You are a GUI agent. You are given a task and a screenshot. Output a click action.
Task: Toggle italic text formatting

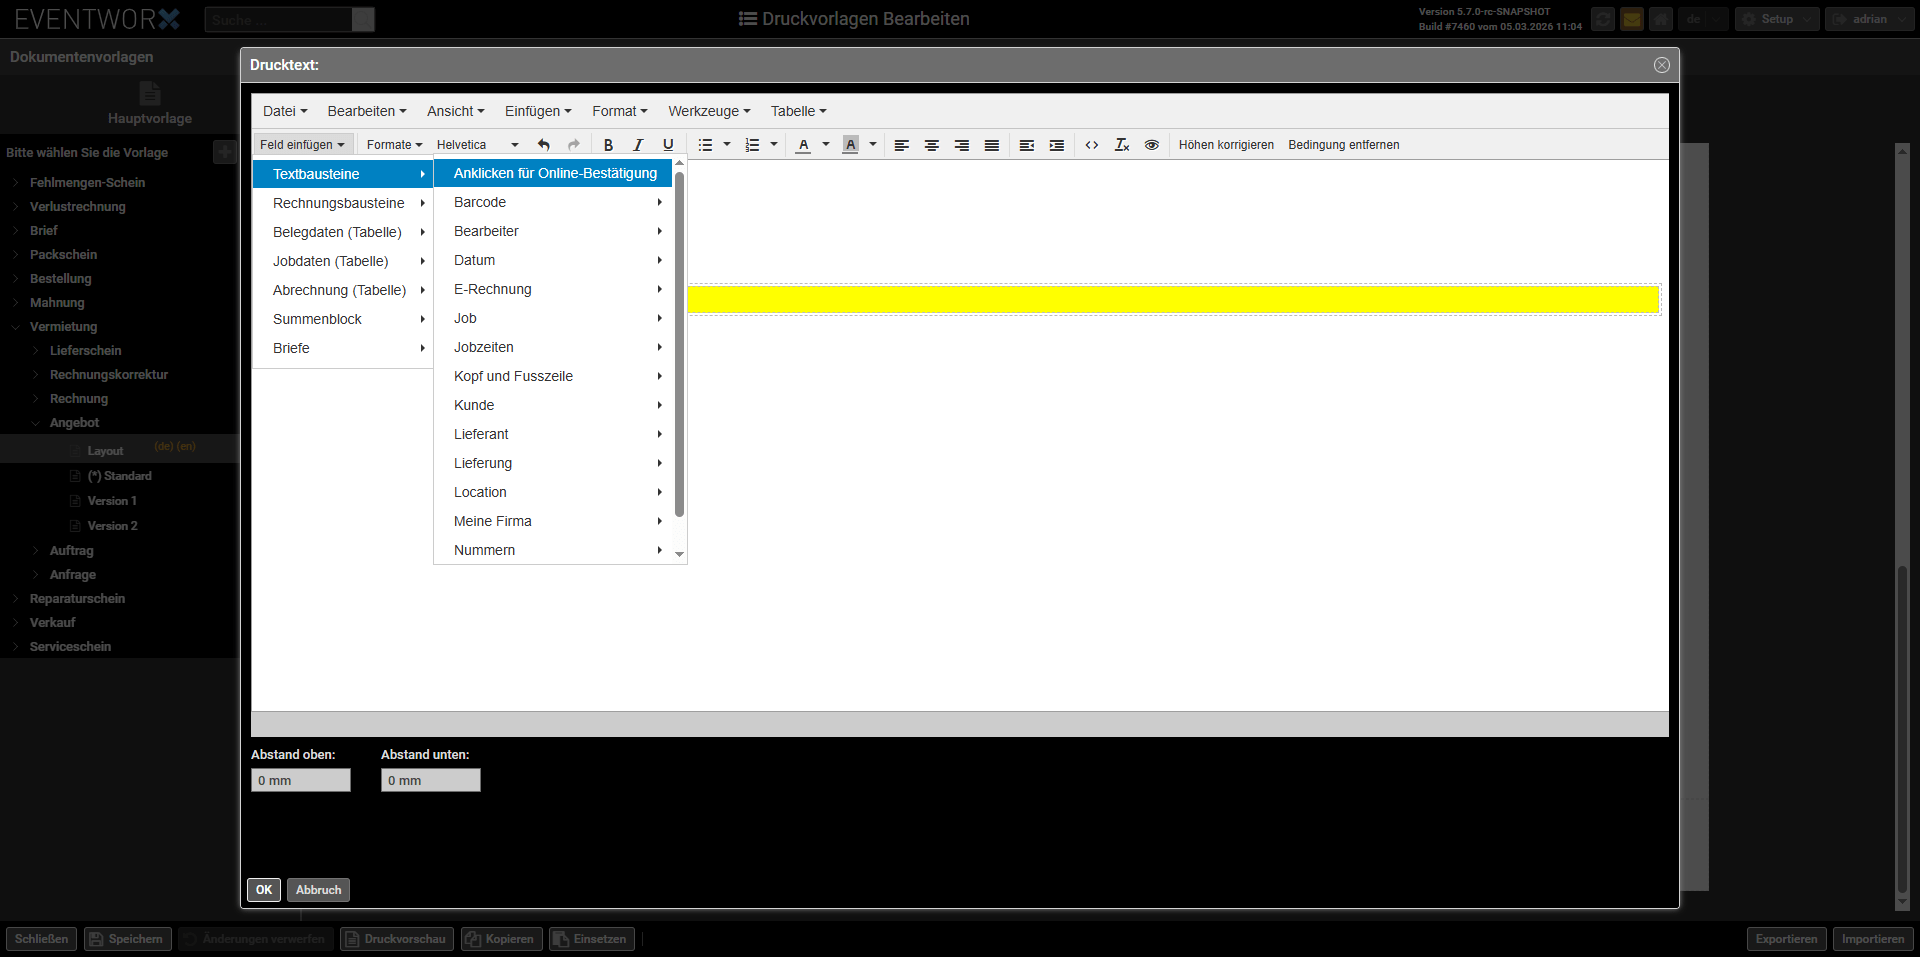coord(638,145)
